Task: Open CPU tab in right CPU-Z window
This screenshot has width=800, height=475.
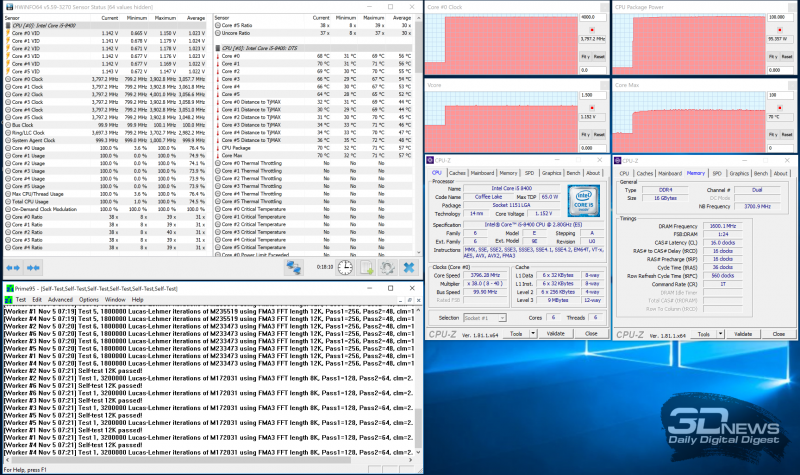Action: click(x=624, y=173)
